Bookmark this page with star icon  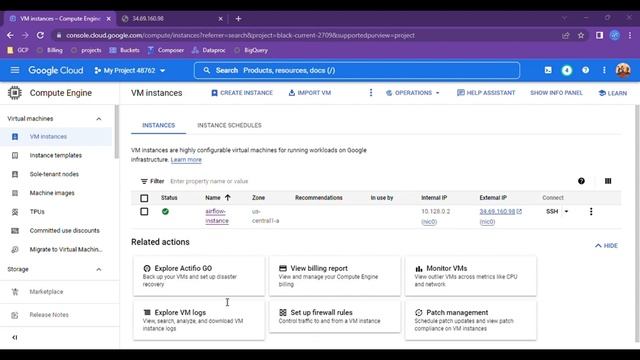[581, 36]
